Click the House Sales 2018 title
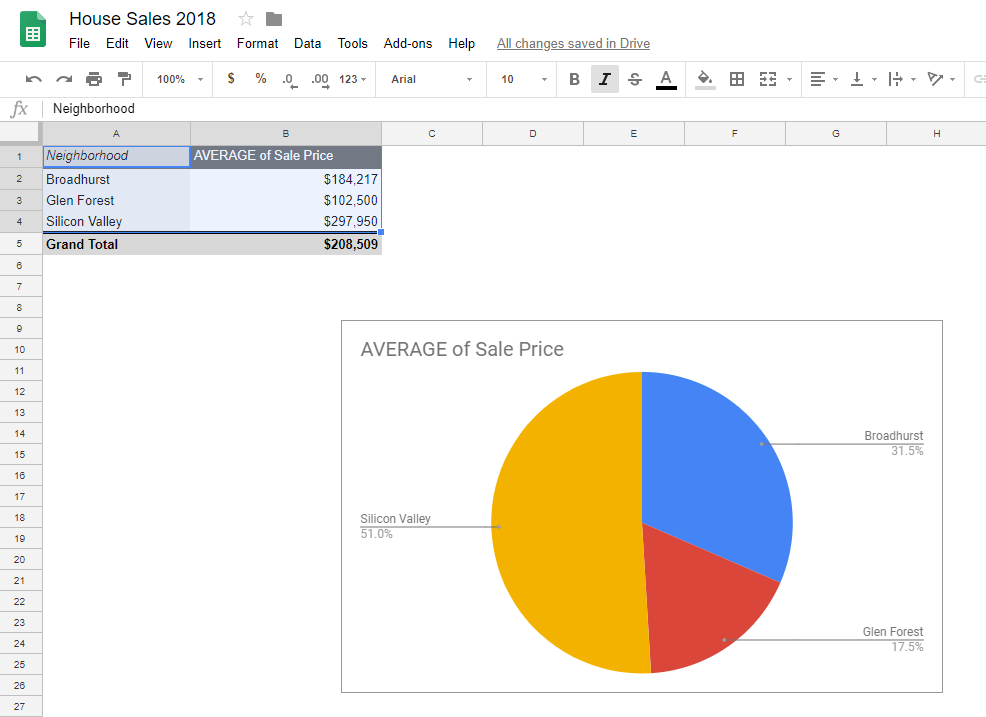The height and width of the screenshot is (717, 986). pyautogui.click(x=142, y=19)
